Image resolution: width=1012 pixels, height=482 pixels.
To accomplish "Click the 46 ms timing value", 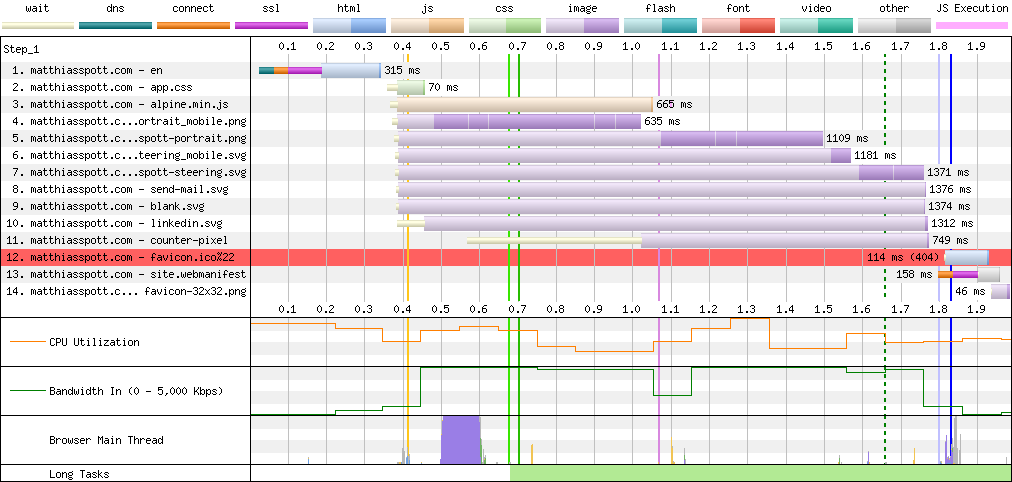I will pos(971,291).
